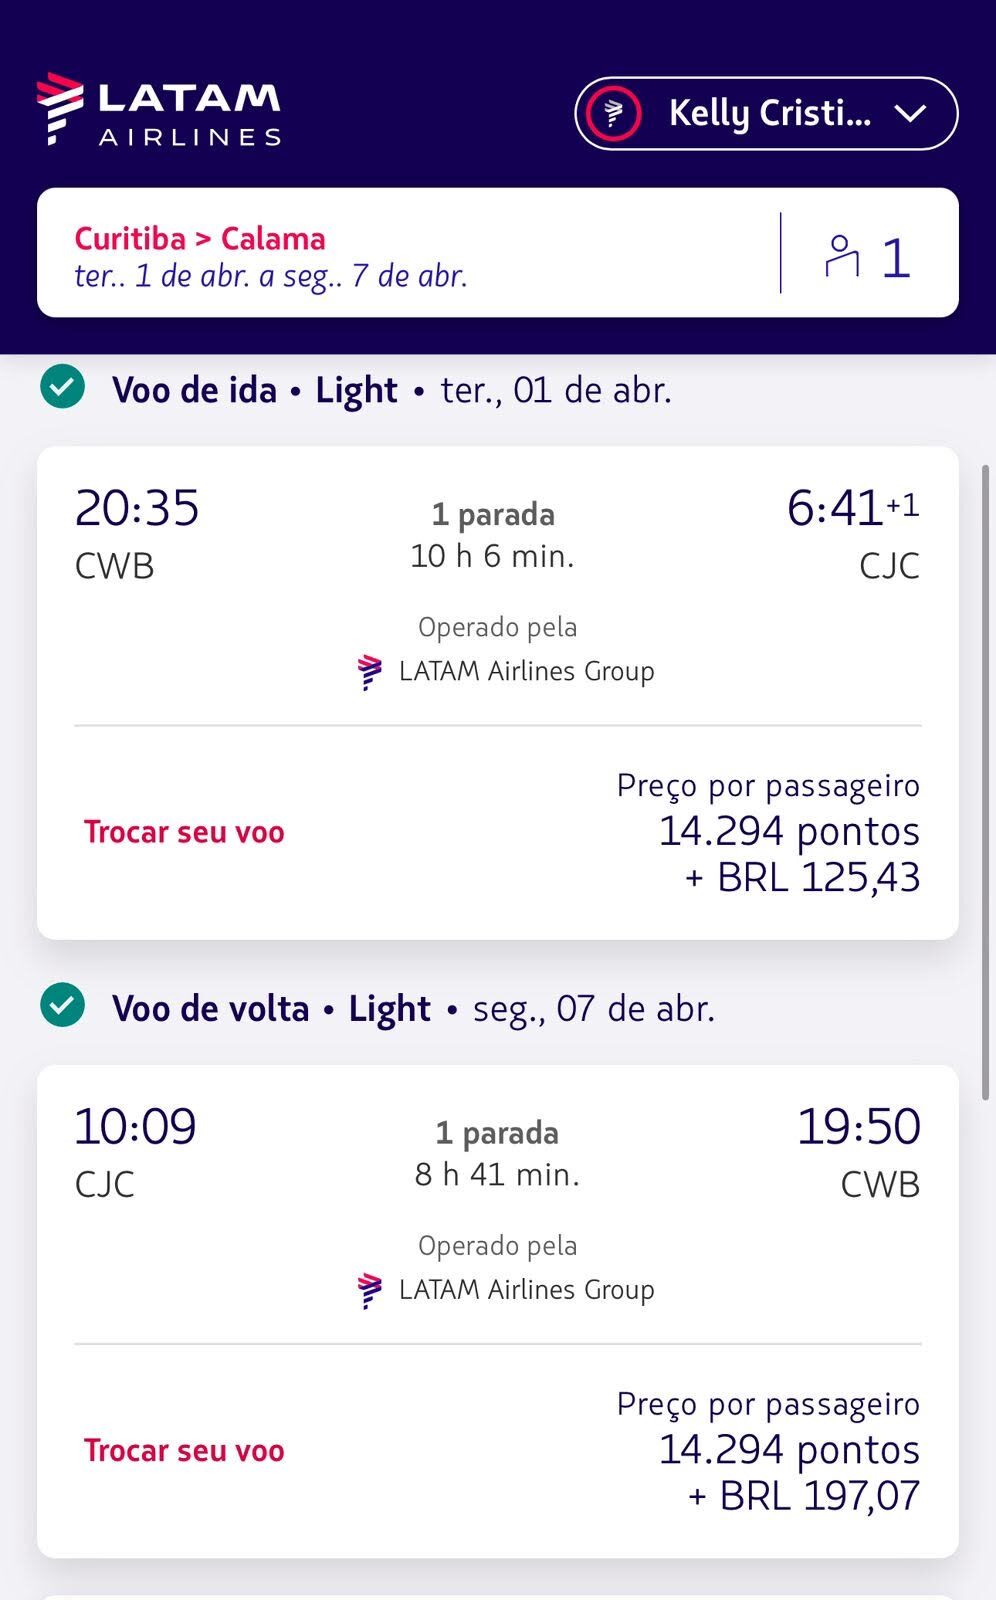Click the 20:35 CWB departure time
Image resolution: width=996 pixels, height=1600 pixels.
pos(137,508)
